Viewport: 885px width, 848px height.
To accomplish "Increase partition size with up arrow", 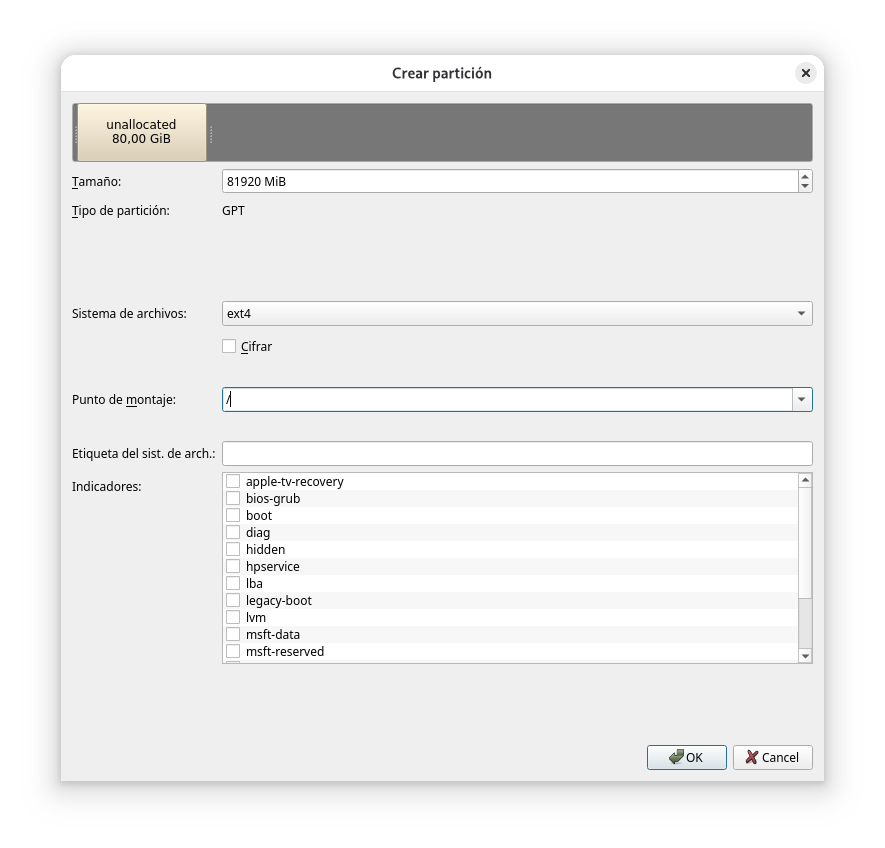I will pos(805,176).
